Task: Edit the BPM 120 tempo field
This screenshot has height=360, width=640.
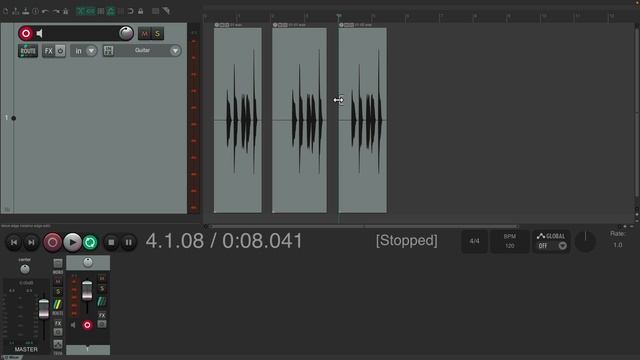Action: (509, 241)
